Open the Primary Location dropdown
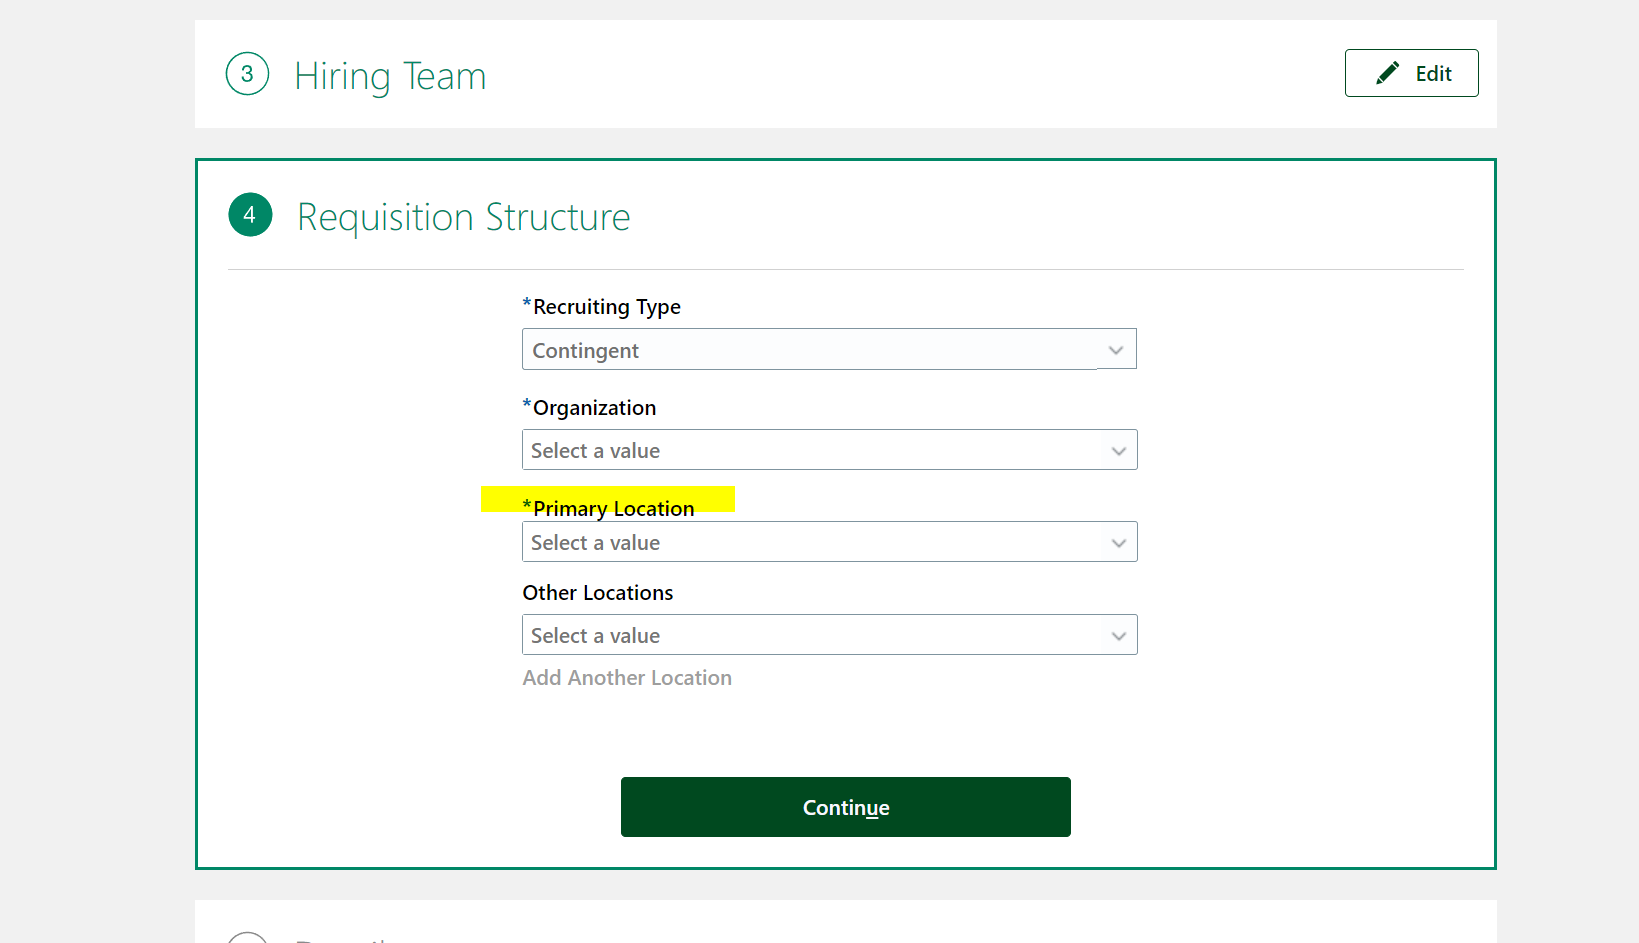This screenshot has width=1639, height=943. pos(828,542)
